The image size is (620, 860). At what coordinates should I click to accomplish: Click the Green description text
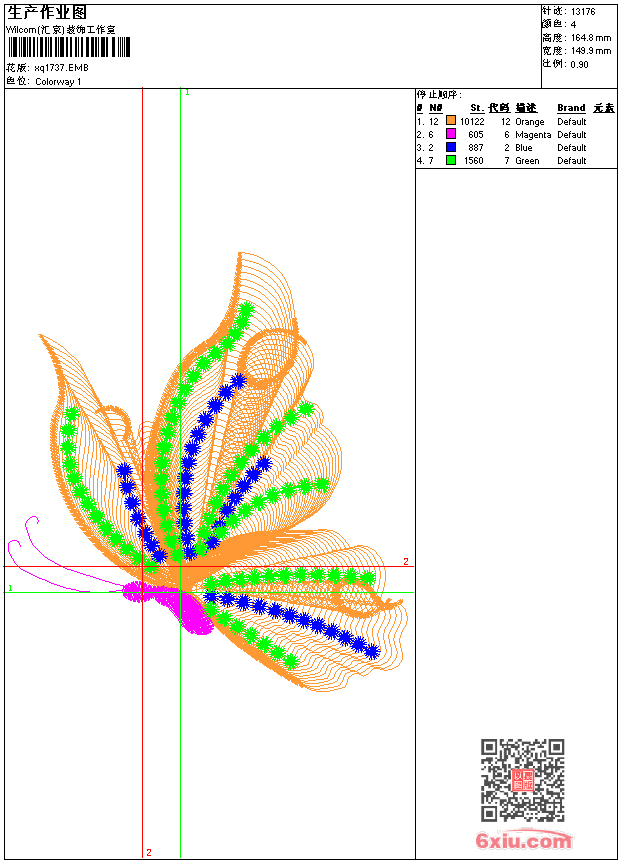[527, 161]
